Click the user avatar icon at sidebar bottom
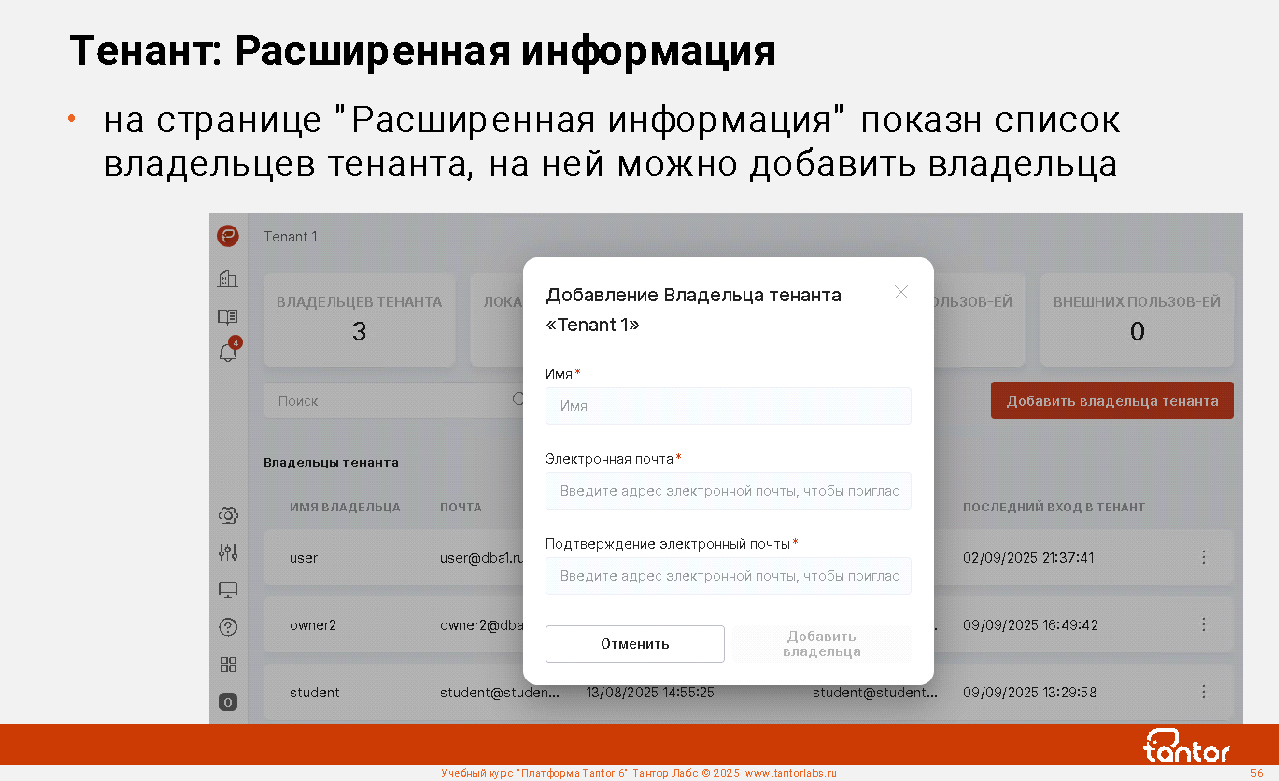1279x781 pixels. (x=228, y=702)
